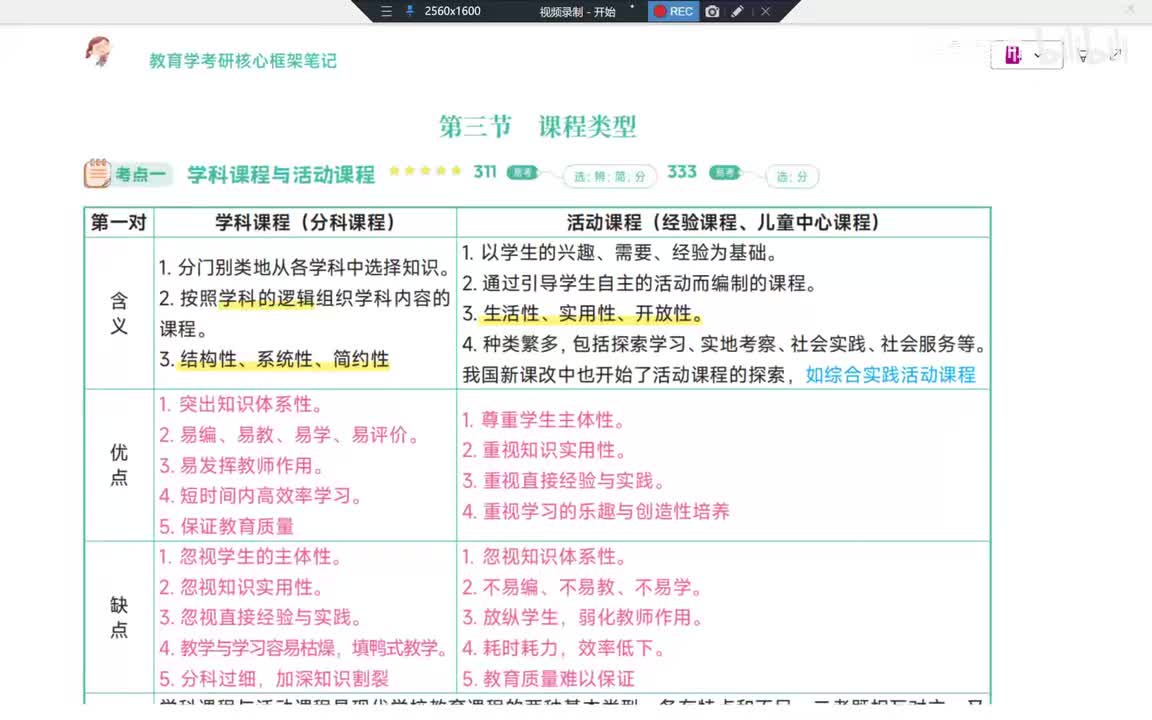Click the line 短时间内高效率学习

(261, 496)
